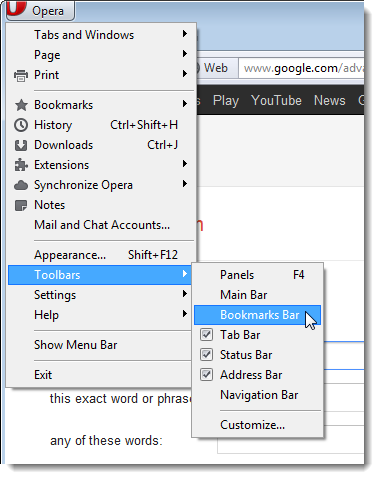
Task: Expand arrow beside Extensions
Action: (185, 164)
